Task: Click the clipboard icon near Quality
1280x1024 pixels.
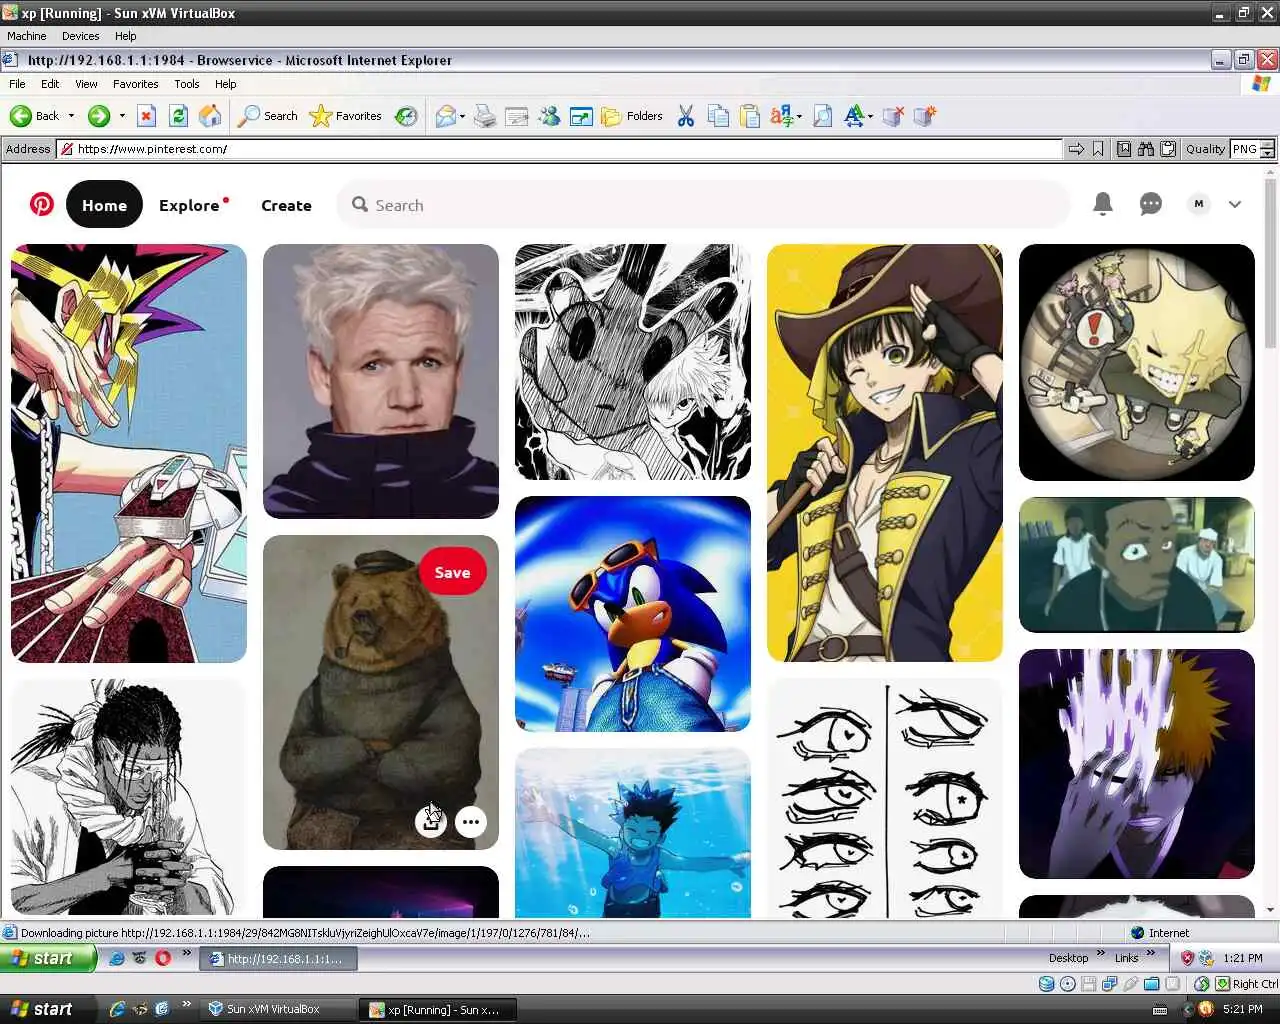Action: coord(1168,149)
